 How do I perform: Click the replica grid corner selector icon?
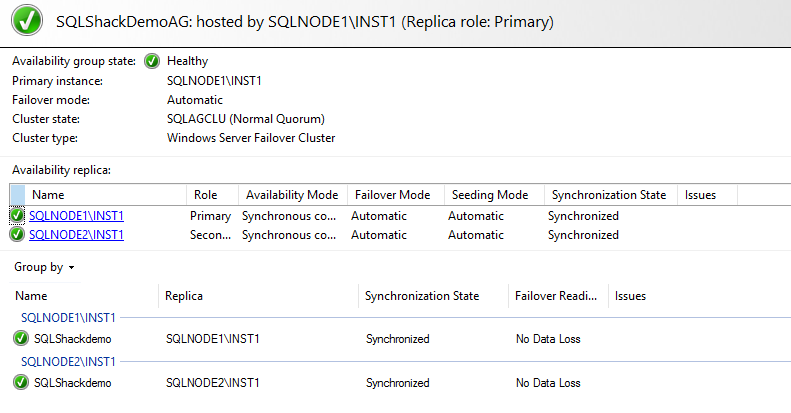(18, 195)
